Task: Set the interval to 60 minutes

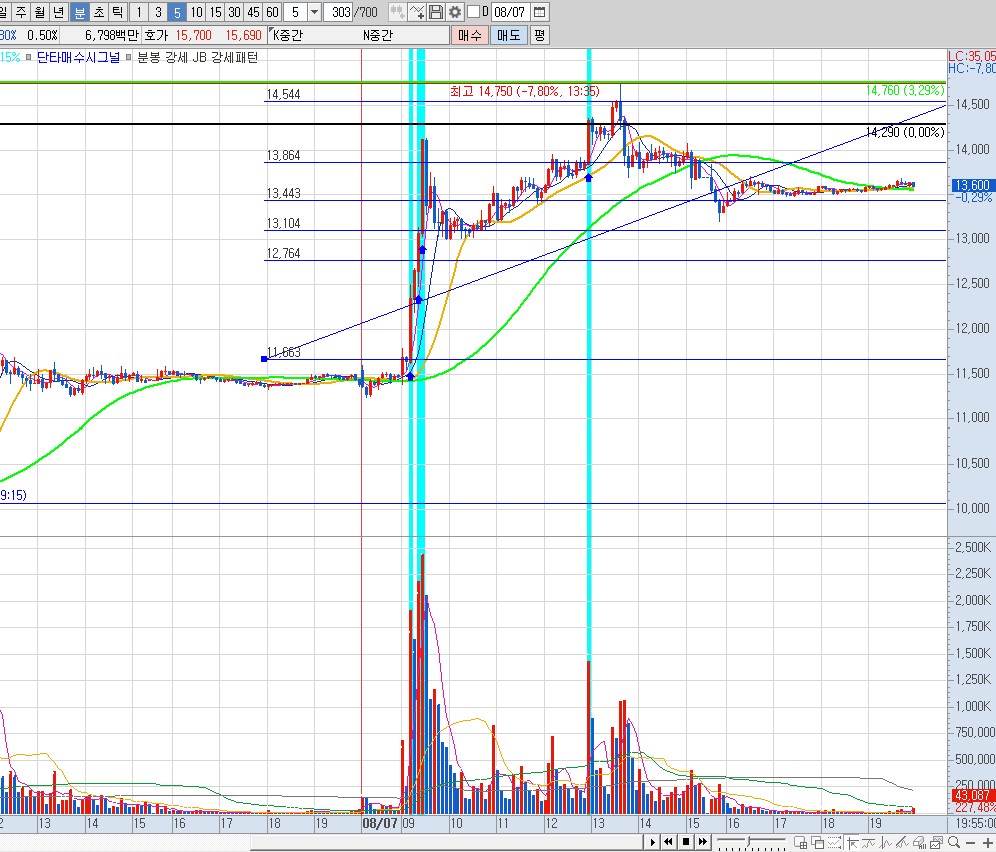Action: [x=273, y=11]
